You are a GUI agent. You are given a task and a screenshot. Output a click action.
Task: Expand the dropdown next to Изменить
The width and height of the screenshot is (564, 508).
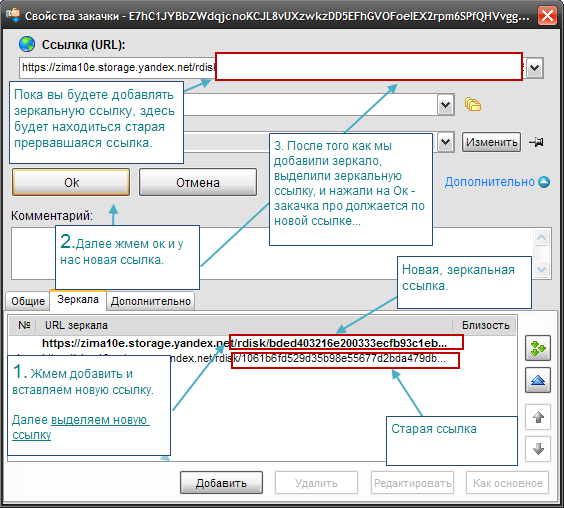(446, 142)
